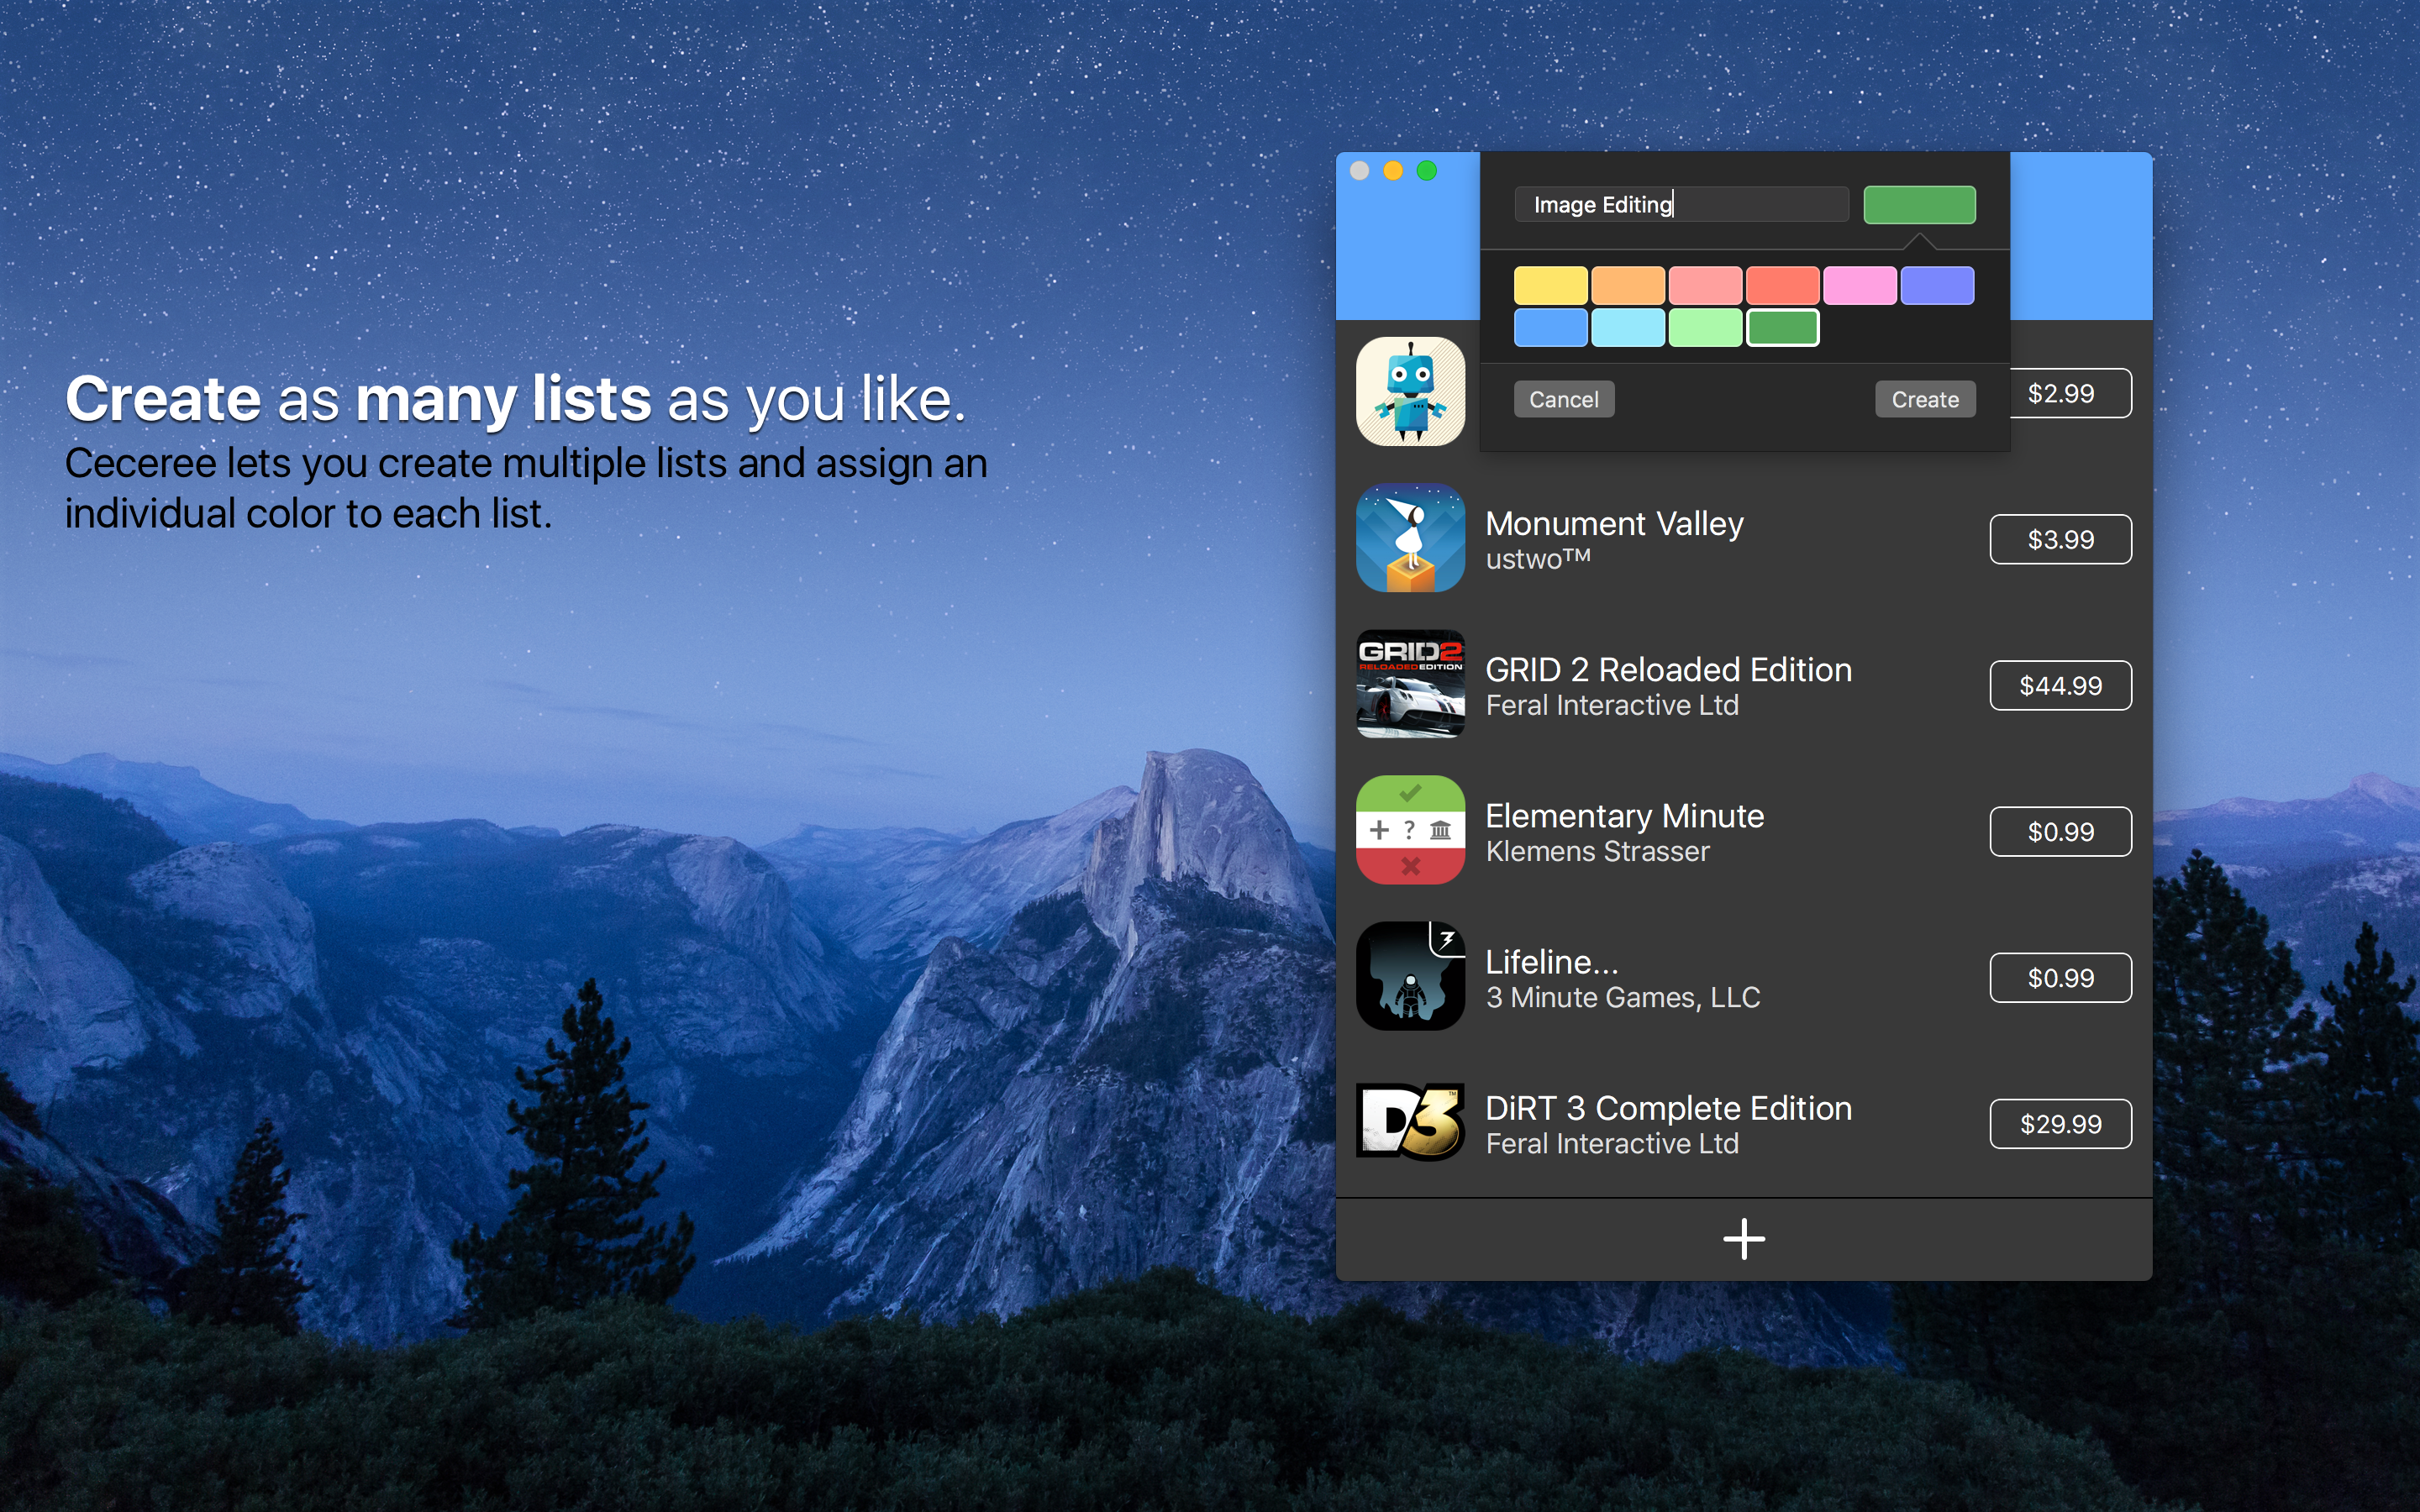Screen dimensions: 2420x1512
Task: Click the Lifeline app icon
Action: click(x=1410, y=976)
